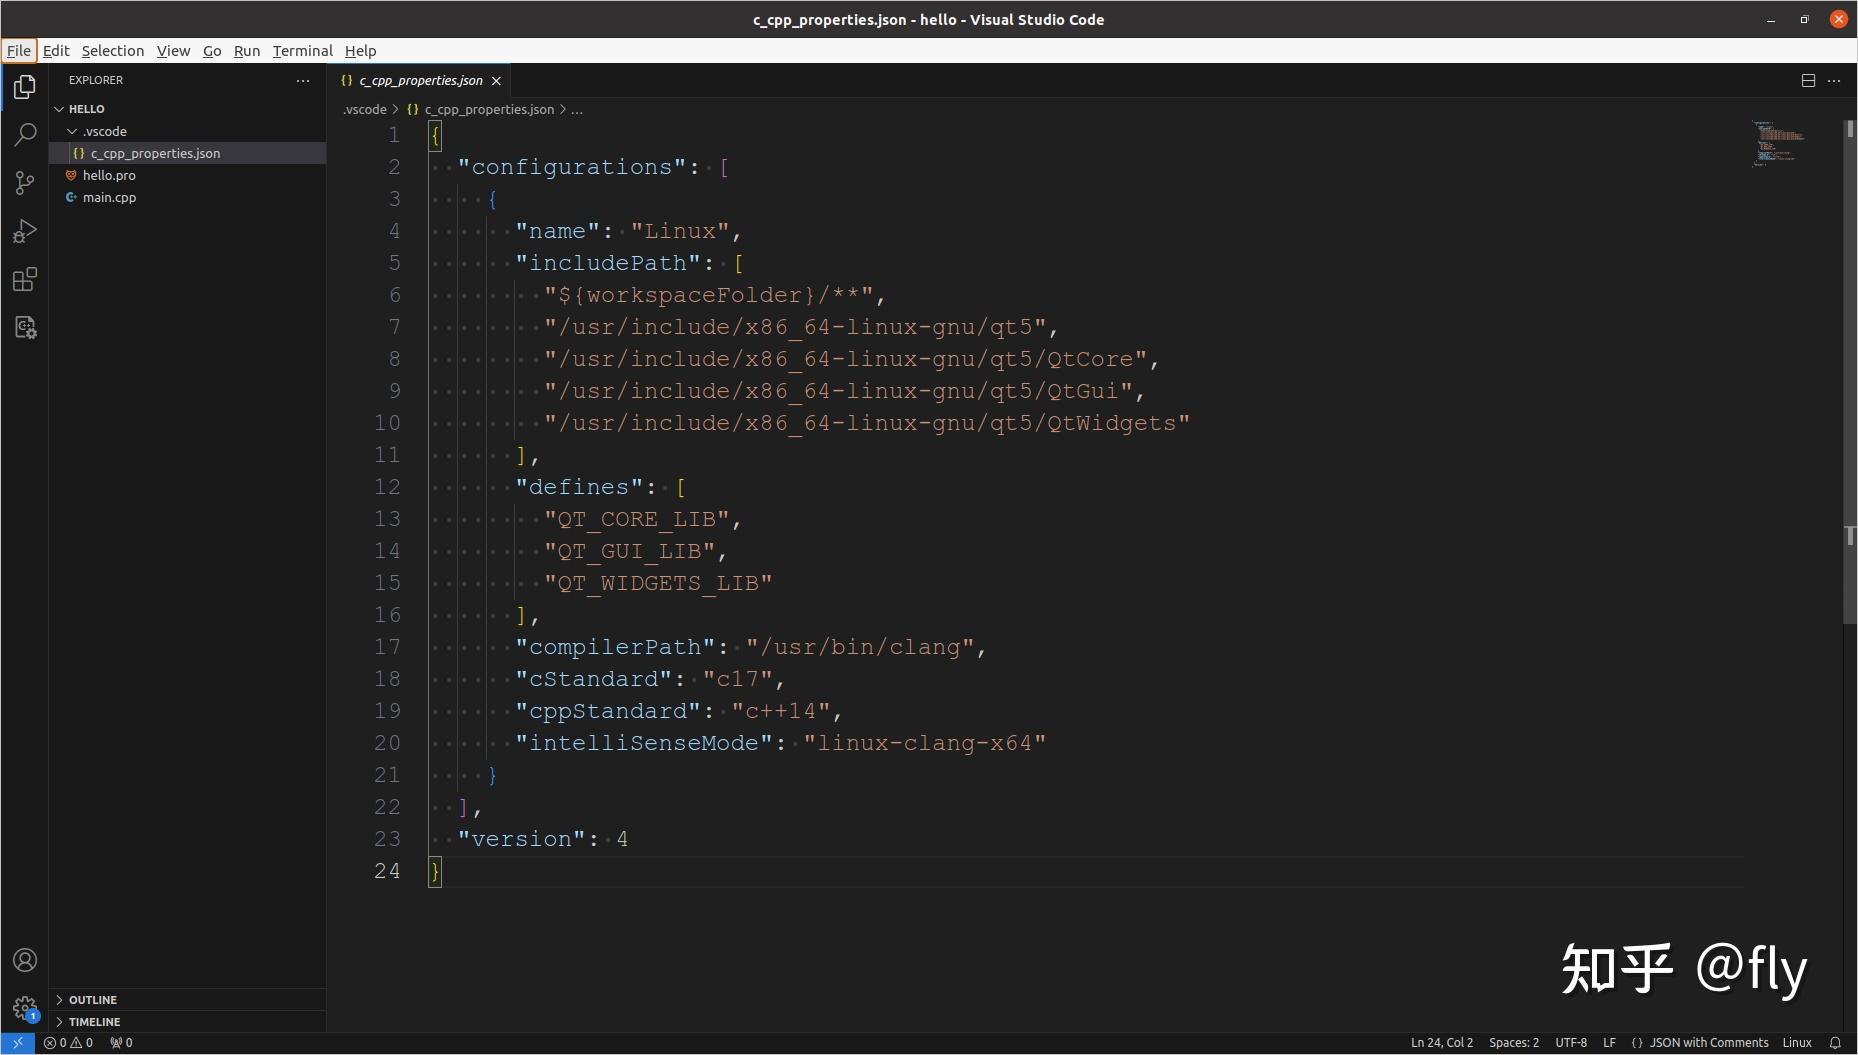The width and height of the screenshot is (1858, 1055).
Task: Click the Linux configuration status item
Action: tap(1797, 1042)
